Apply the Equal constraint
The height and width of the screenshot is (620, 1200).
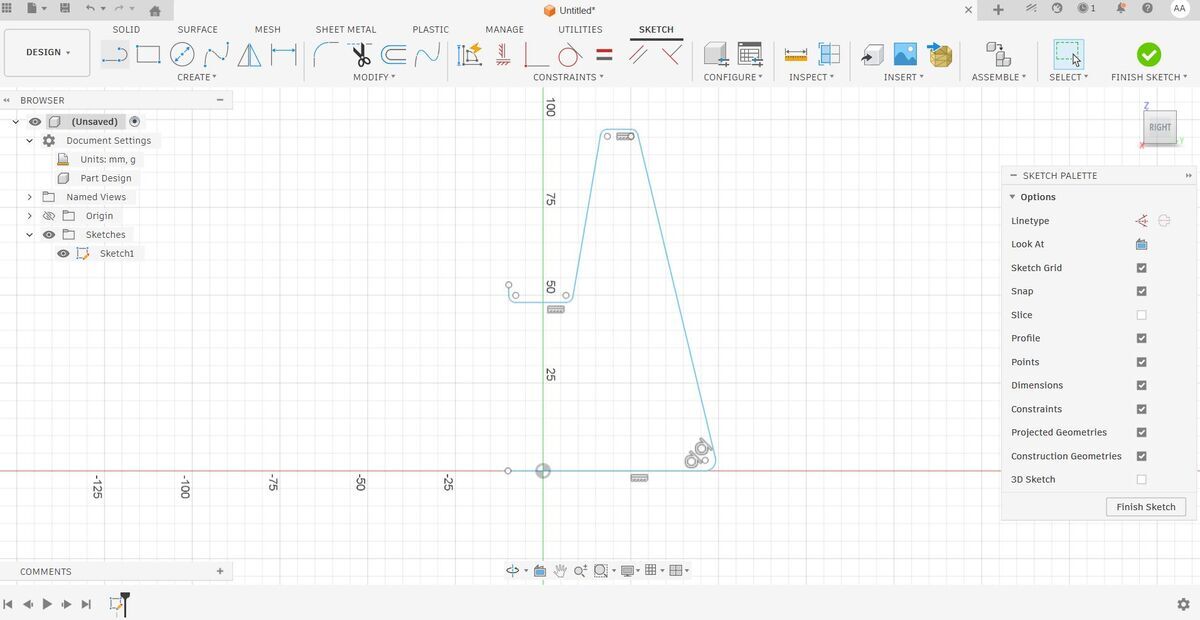point(604,54)
